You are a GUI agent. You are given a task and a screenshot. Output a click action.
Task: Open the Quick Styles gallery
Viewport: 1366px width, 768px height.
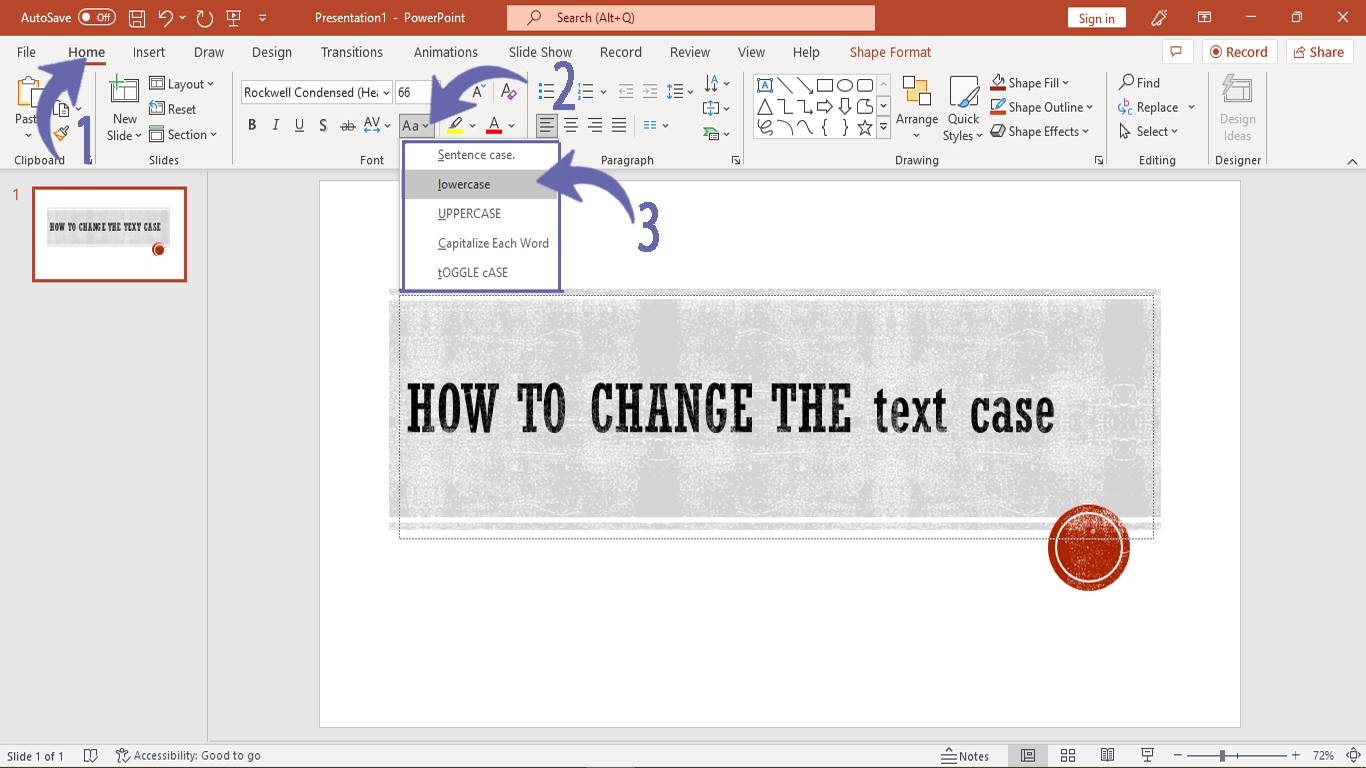(x=964, y=109)
